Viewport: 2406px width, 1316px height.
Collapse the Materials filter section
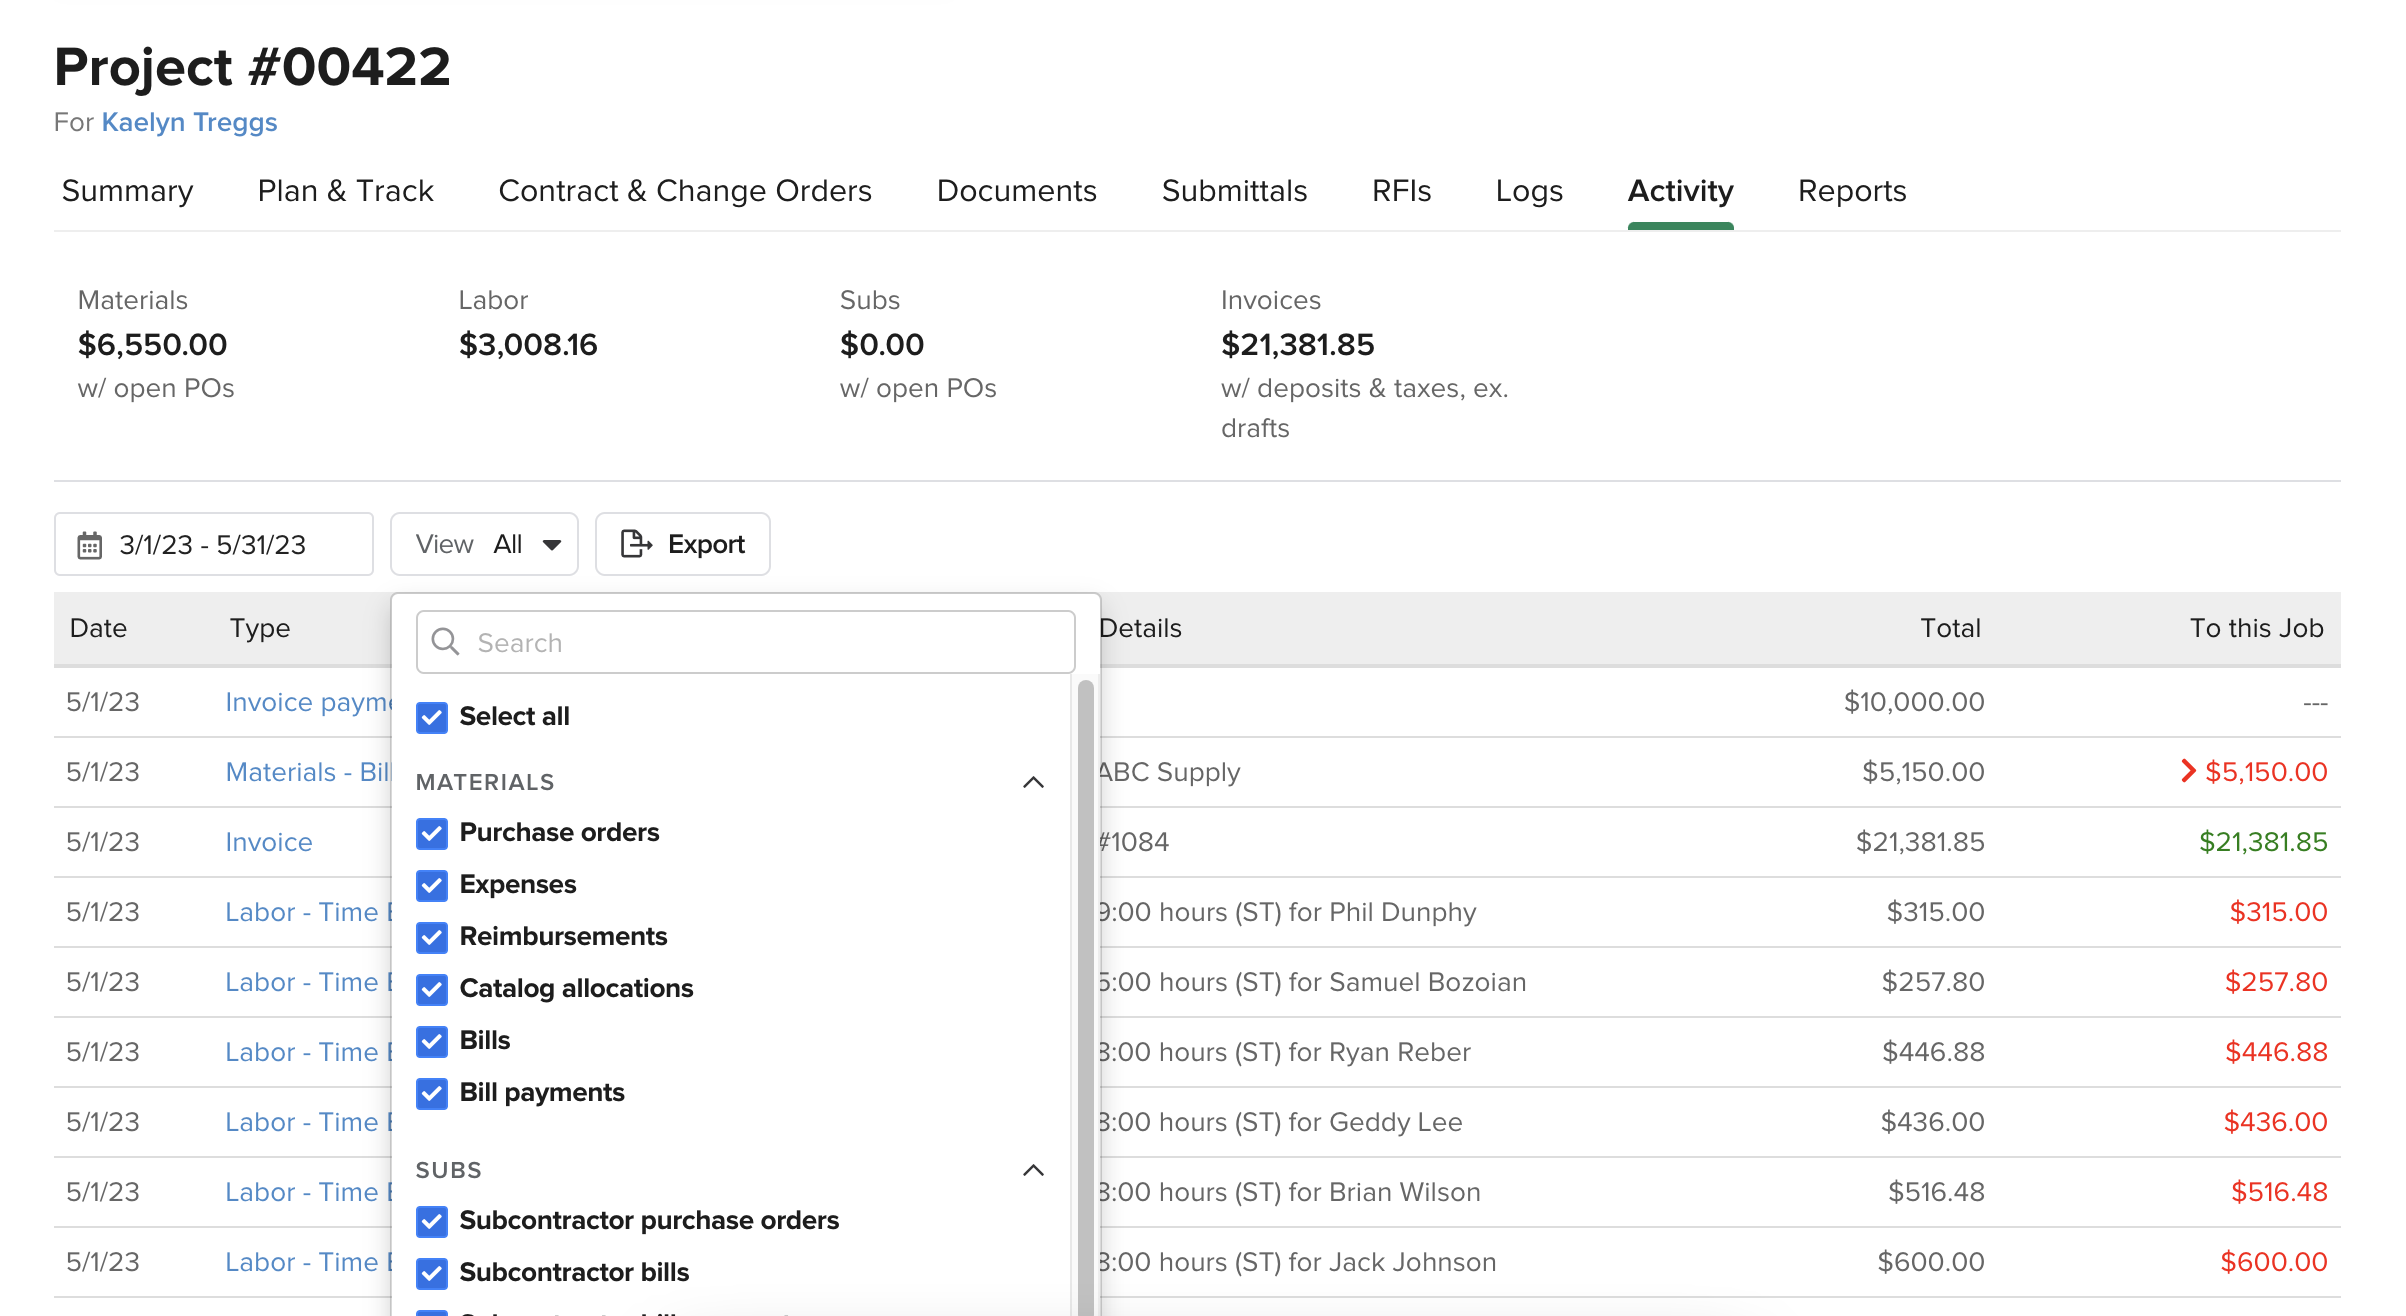click(x=1033, y=782)
